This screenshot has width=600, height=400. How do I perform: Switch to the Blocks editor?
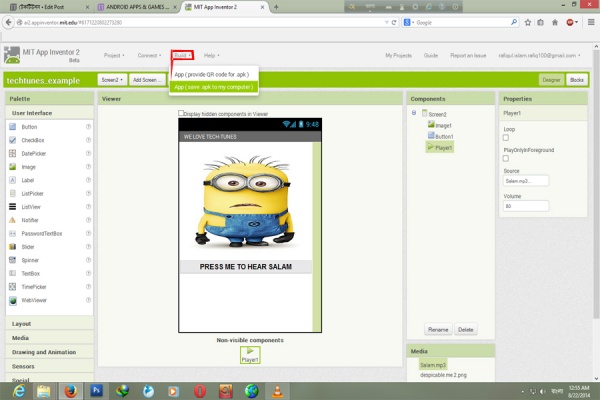pyautogui.click(x=576, y=79)
